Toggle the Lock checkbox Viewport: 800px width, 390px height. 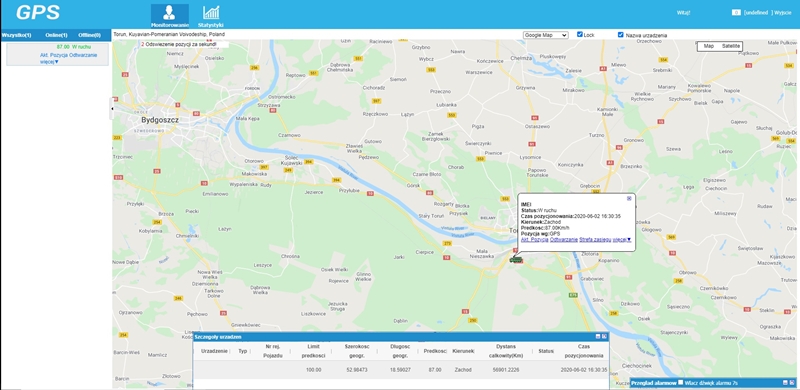(580, 35)
